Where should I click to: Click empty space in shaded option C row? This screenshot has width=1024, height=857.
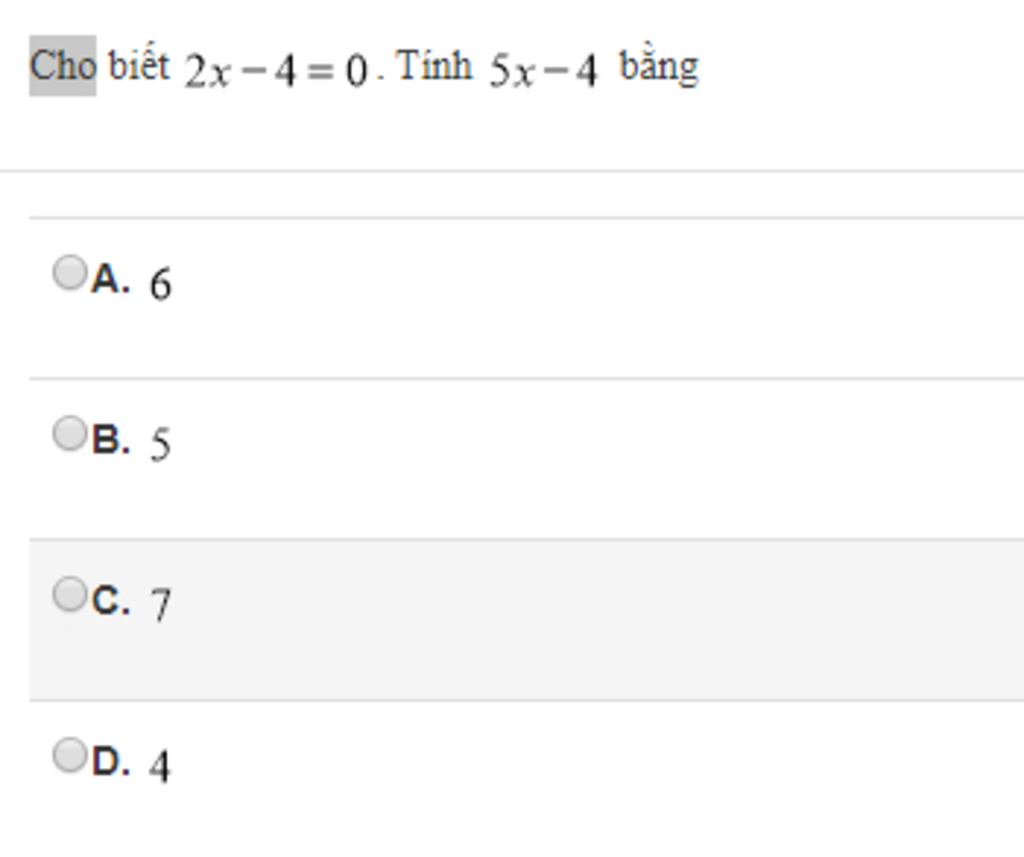(x=600, y=620)
